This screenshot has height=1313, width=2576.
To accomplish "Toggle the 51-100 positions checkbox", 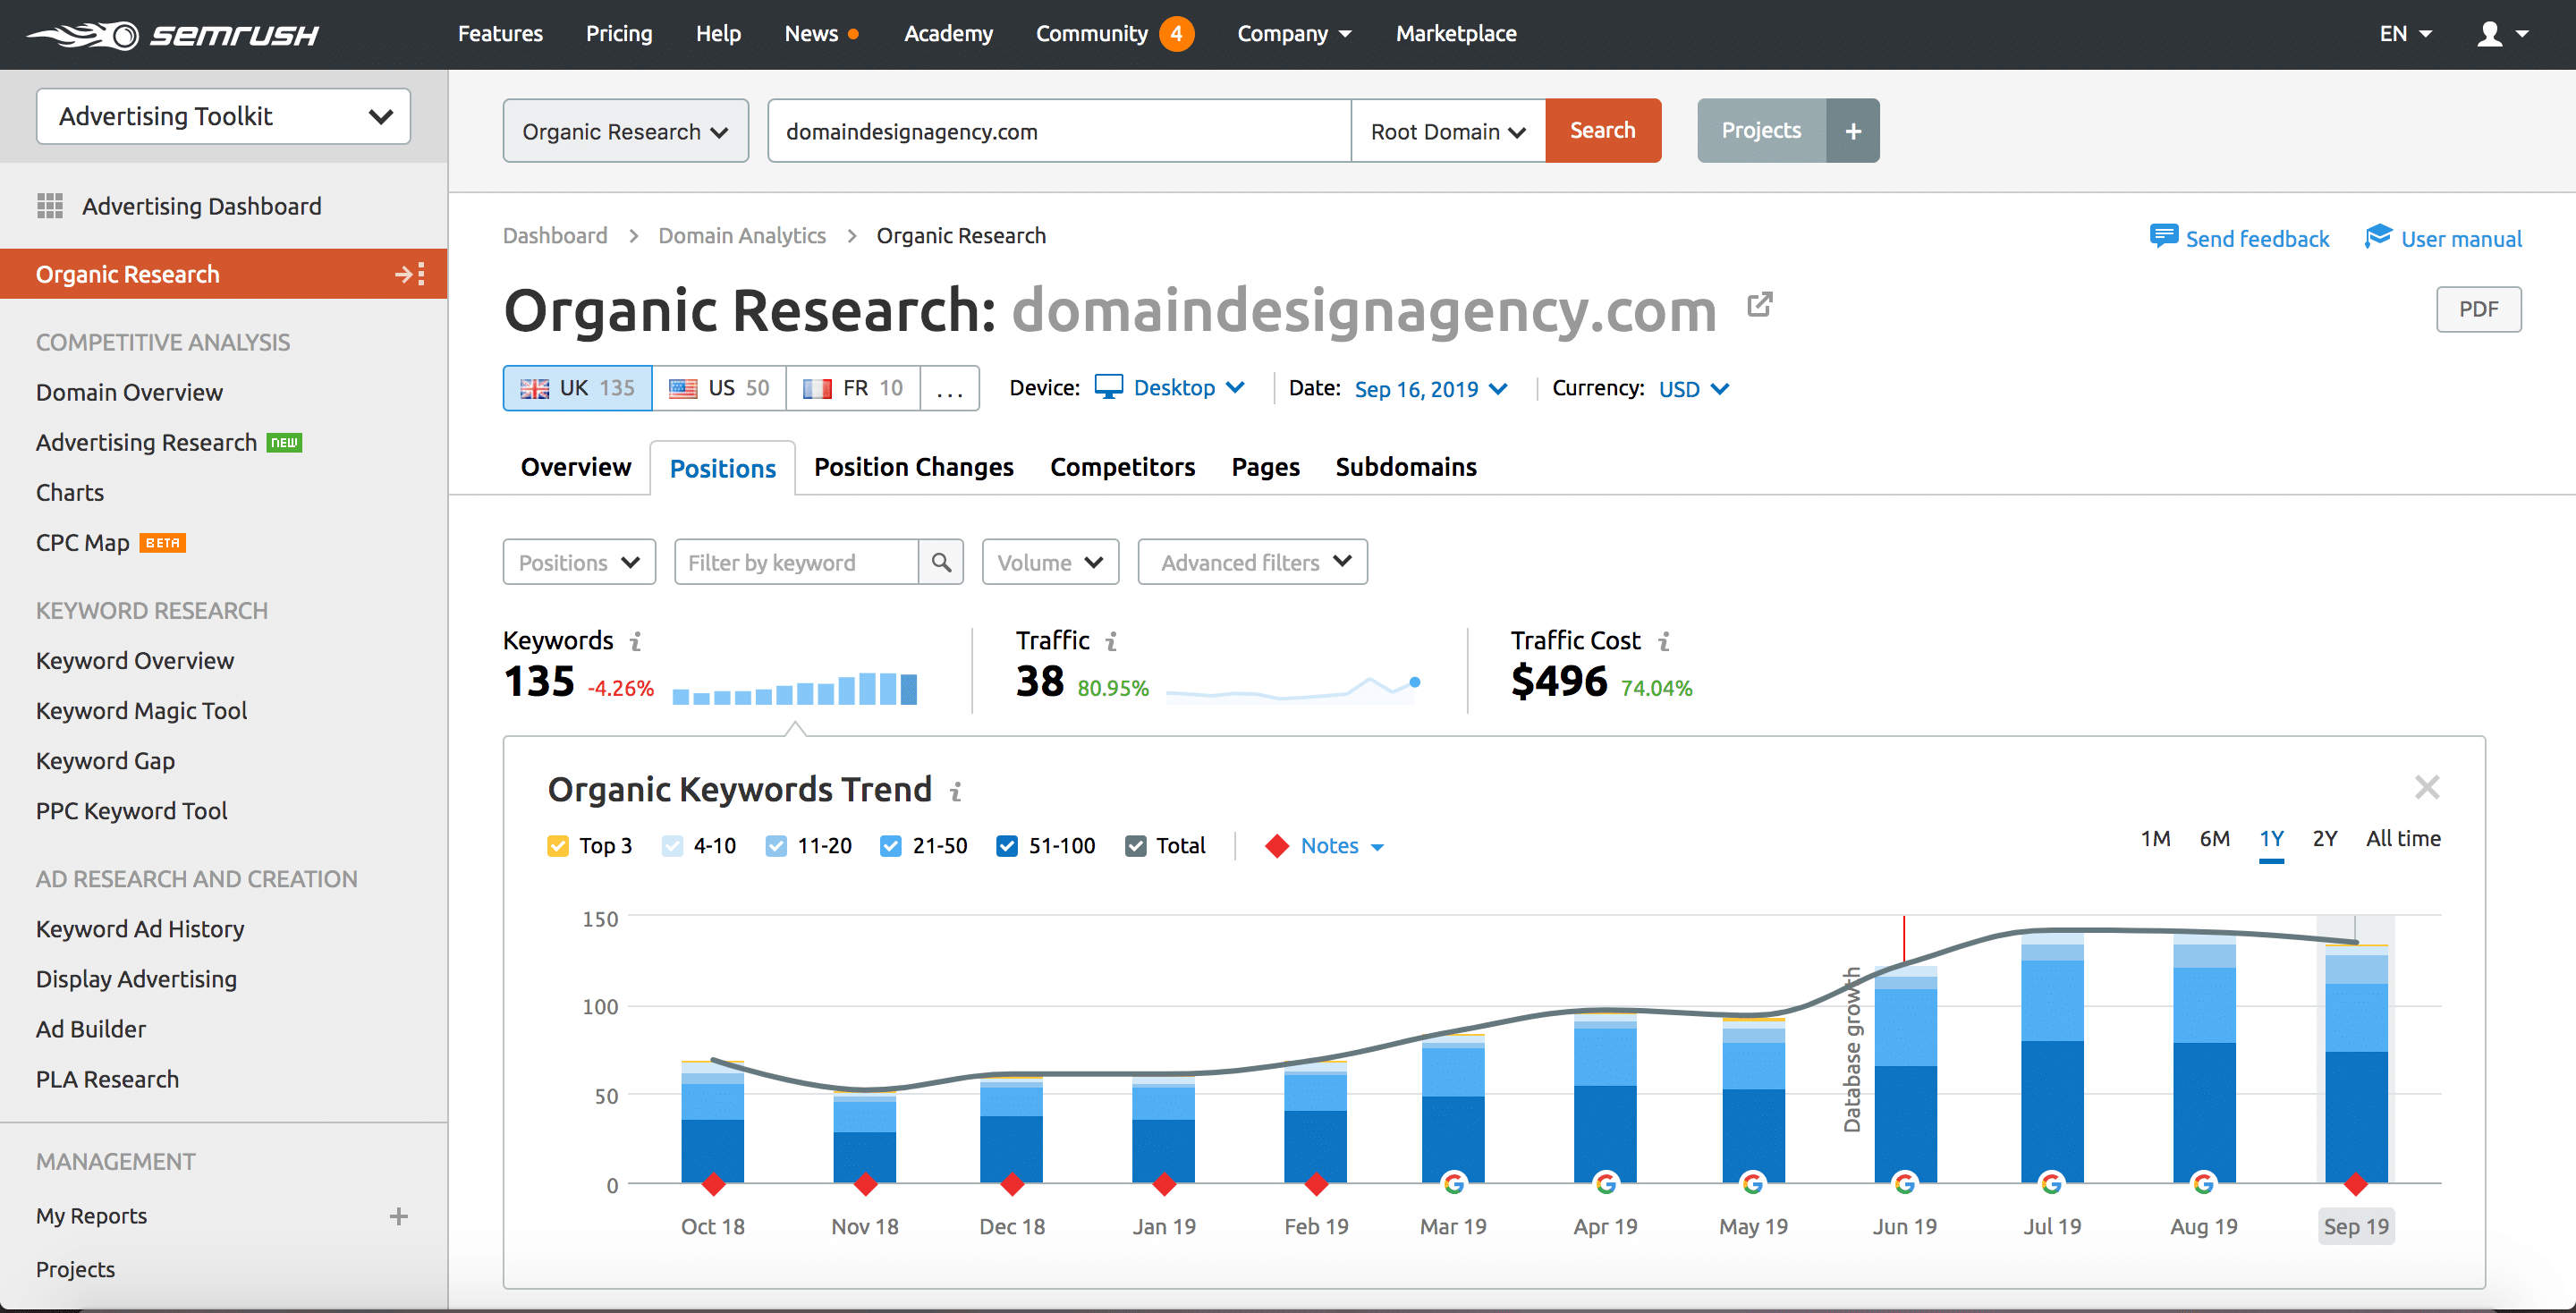I will [x=1007, y=846].
